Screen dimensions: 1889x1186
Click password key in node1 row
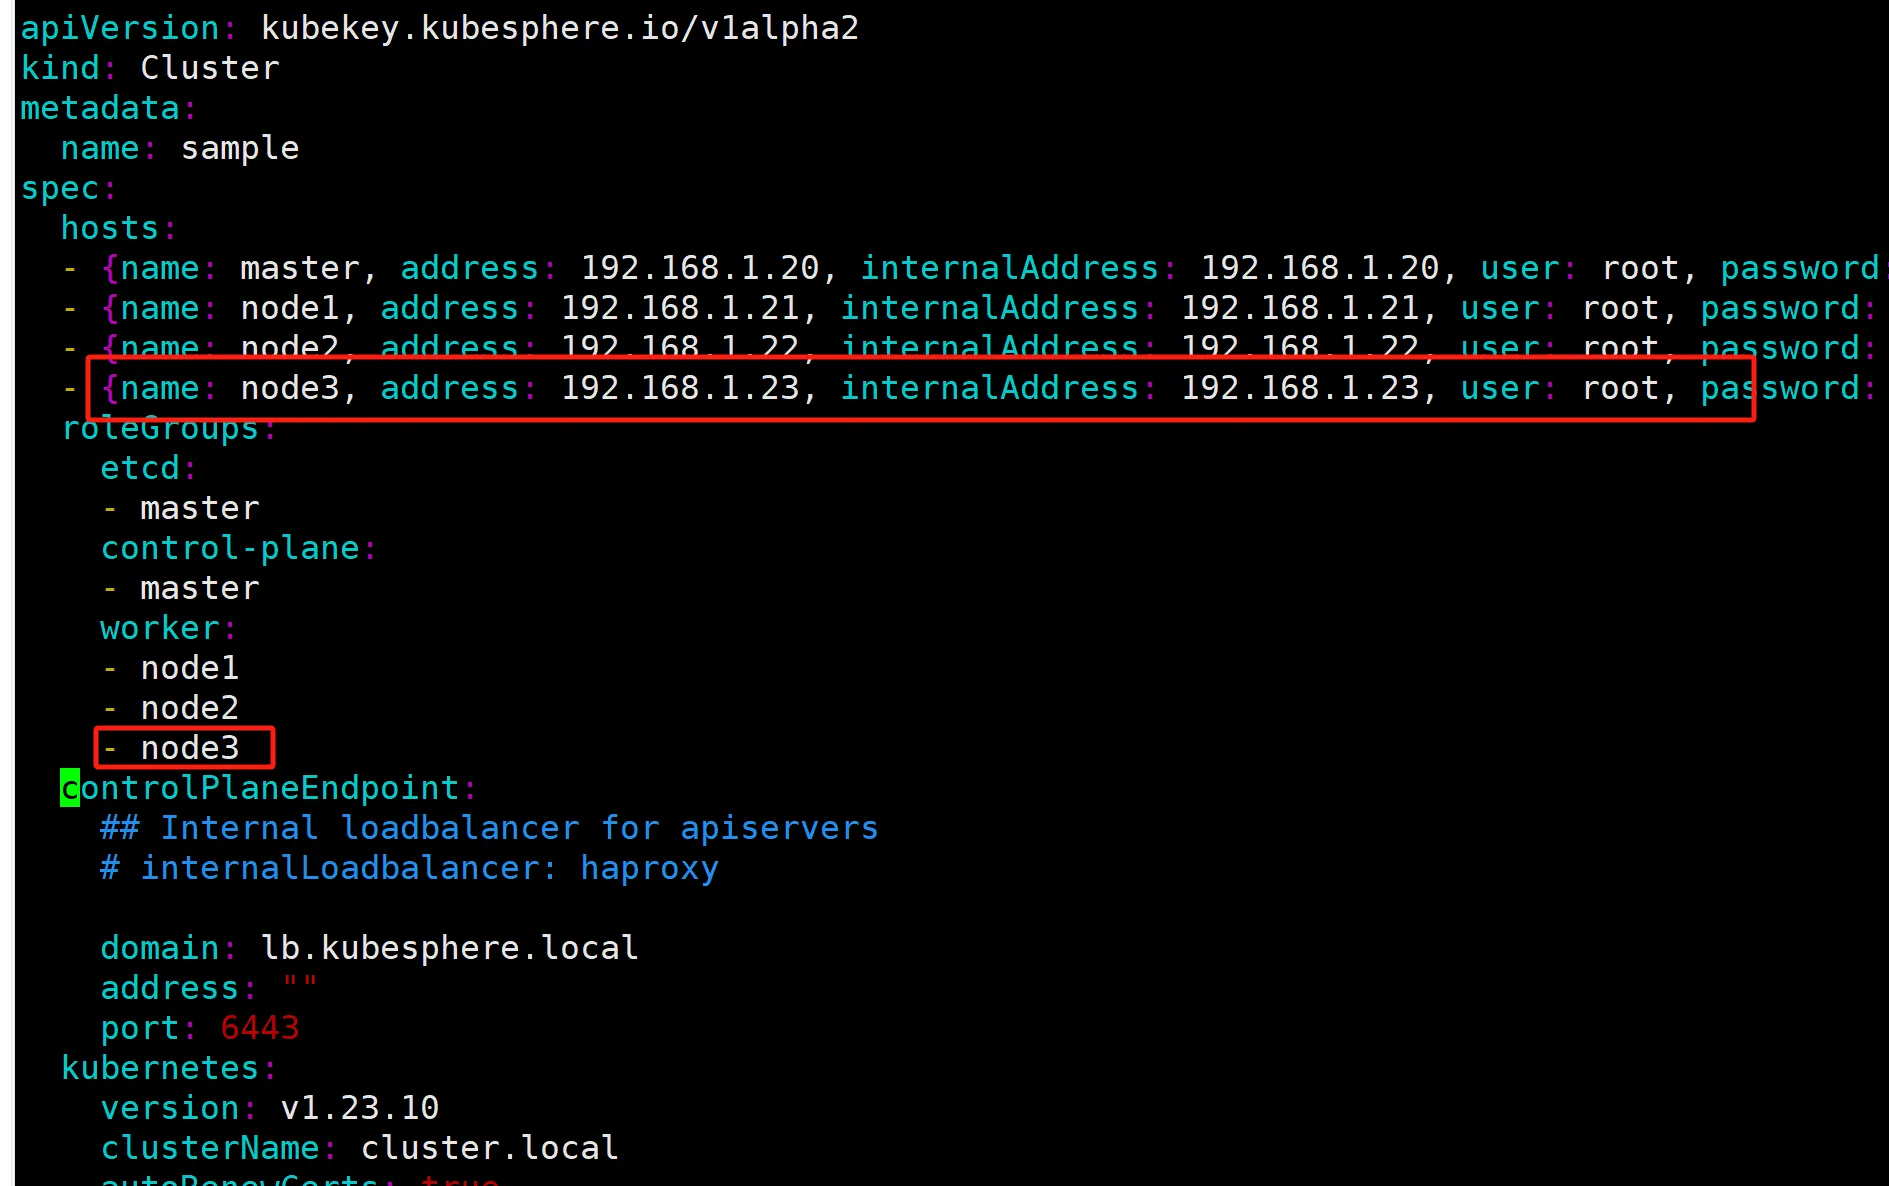[x=1780, y=308]
